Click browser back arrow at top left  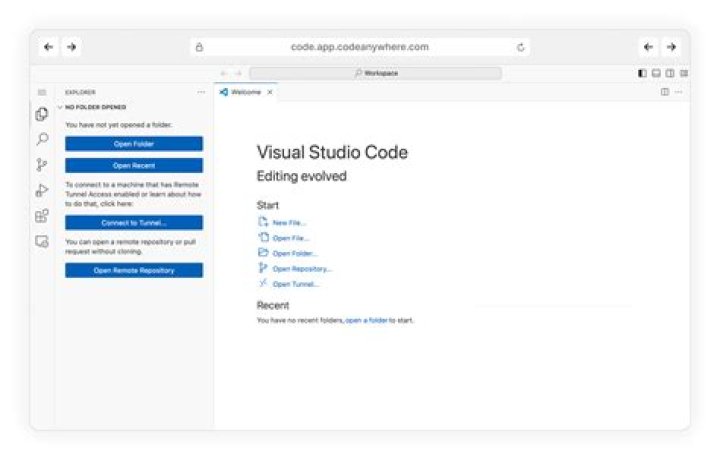[x=48, y=47]
